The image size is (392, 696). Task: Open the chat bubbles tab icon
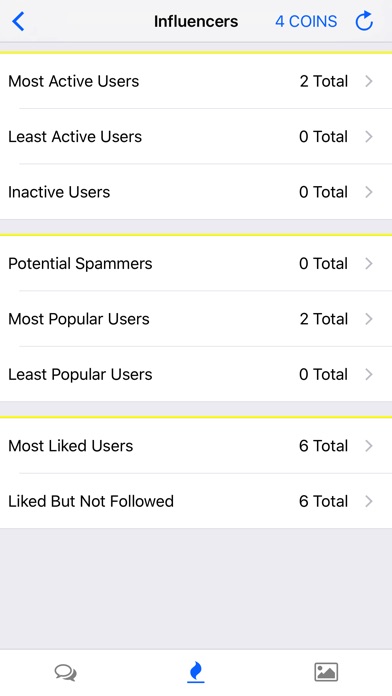(x=66, y=672)
